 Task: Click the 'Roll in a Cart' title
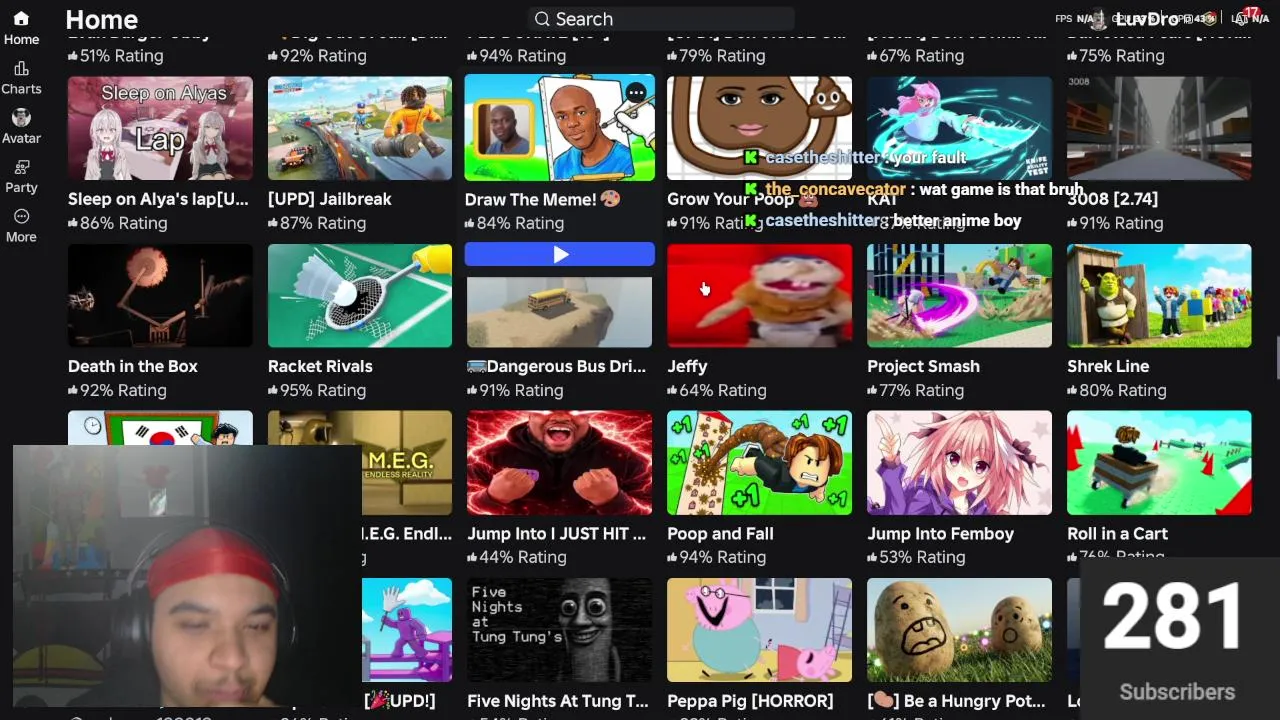point(1117,533)
